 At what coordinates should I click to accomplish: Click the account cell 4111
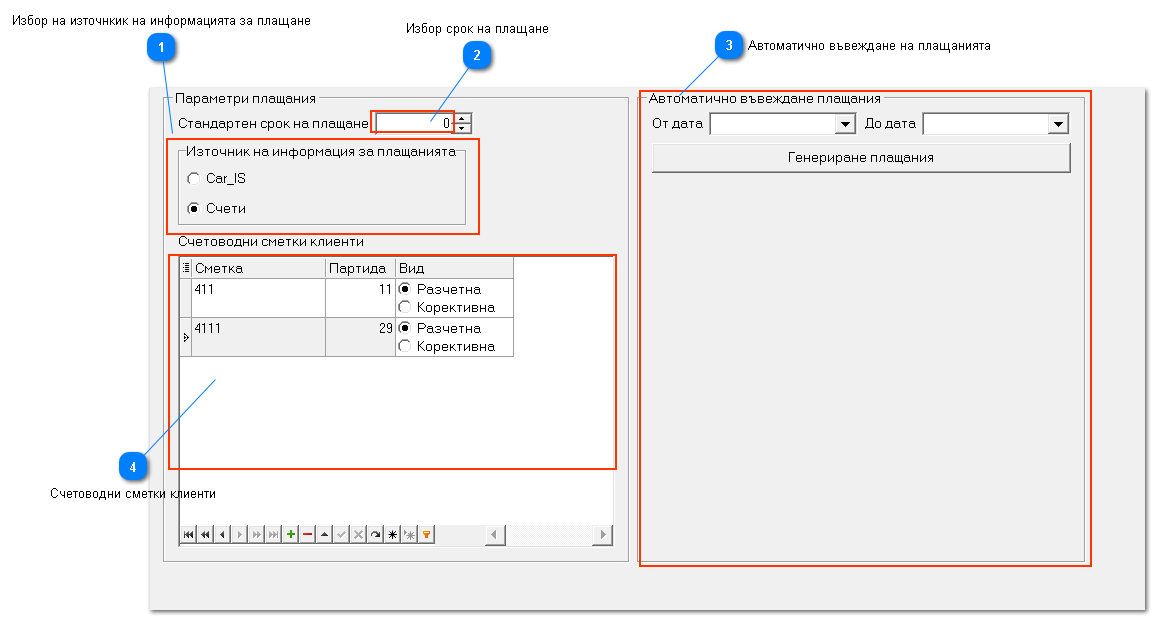(258, 337)
